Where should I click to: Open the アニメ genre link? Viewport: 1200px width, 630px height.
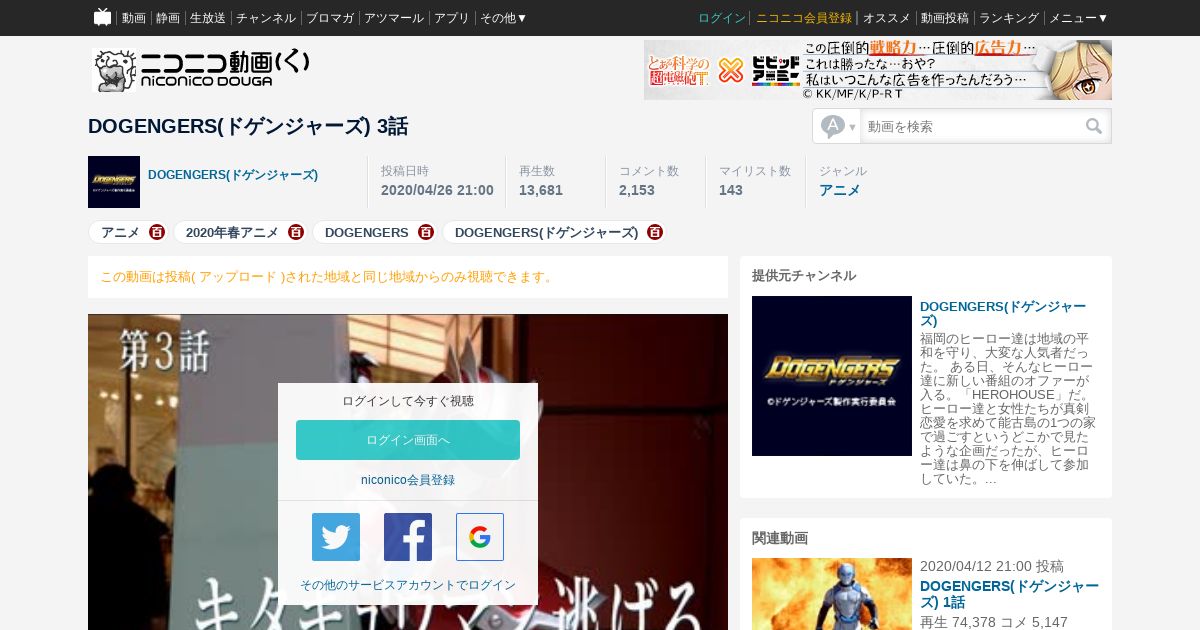(840, 190)
